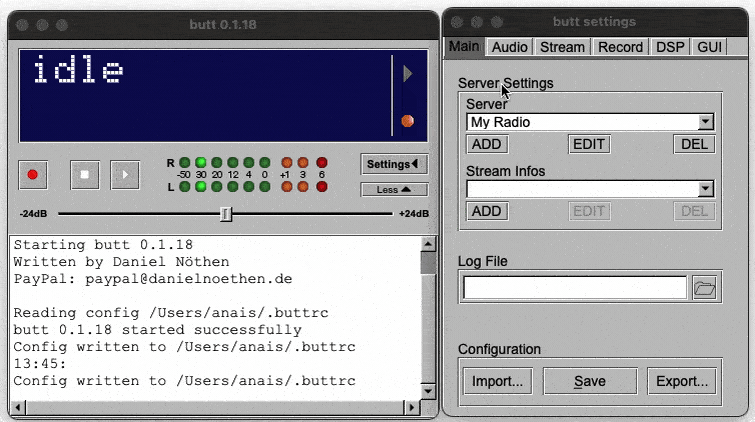
Task: Click EDIT to modify the server
Action: (589, 144)
